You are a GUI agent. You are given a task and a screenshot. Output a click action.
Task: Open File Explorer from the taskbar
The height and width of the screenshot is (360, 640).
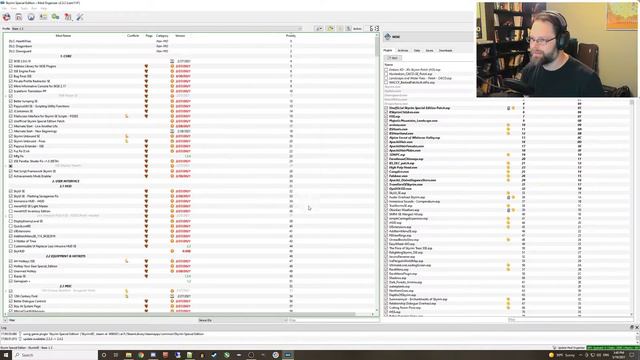point(129,355)
